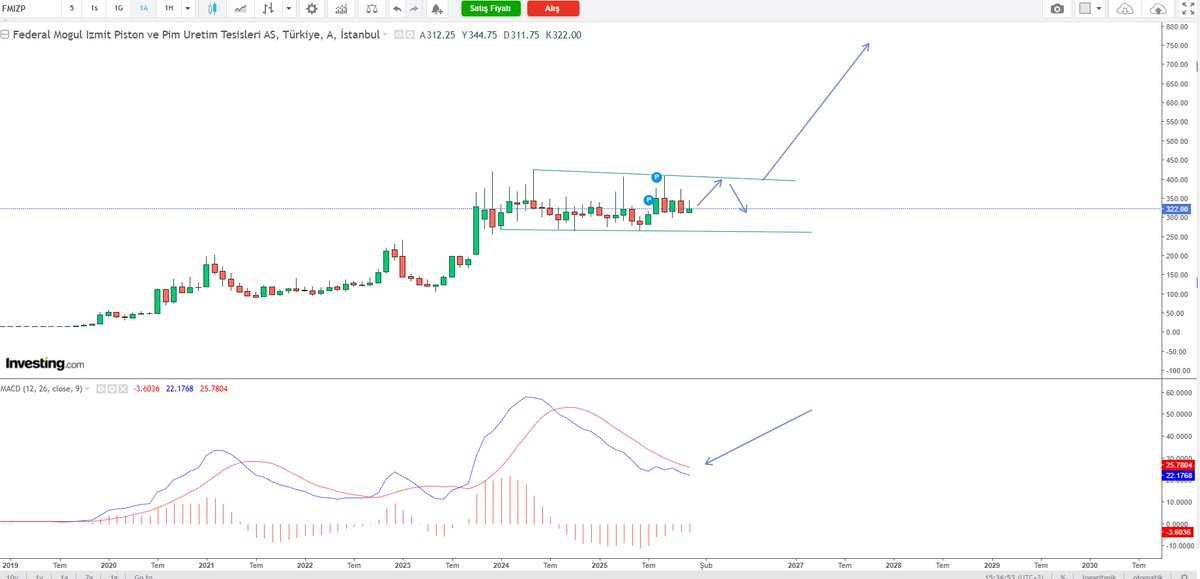Viewport: 1200px width, 579px height.
Task: Select the candlestick chart style icon
Action: pos(213,8)
